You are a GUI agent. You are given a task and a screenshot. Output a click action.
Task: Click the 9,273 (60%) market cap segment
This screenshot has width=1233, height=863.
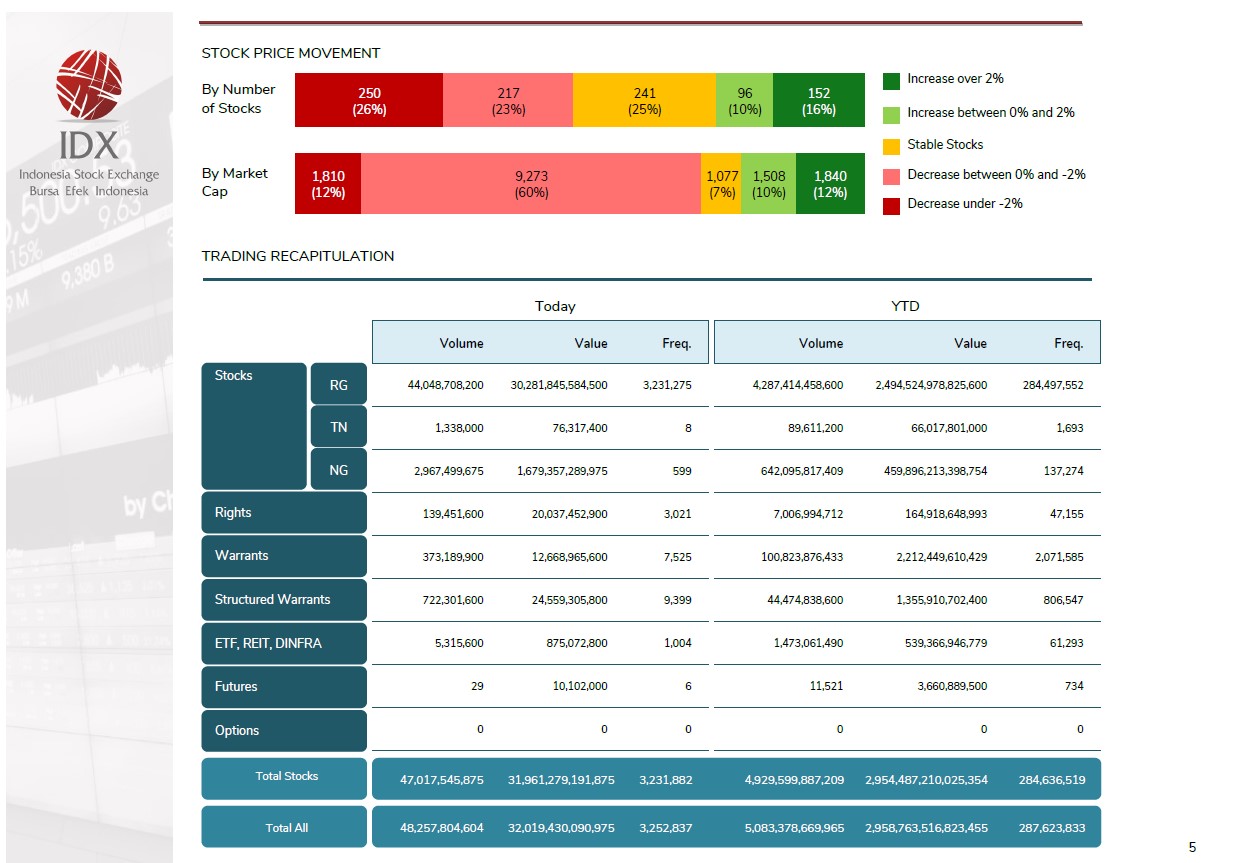tap(531, 184)
